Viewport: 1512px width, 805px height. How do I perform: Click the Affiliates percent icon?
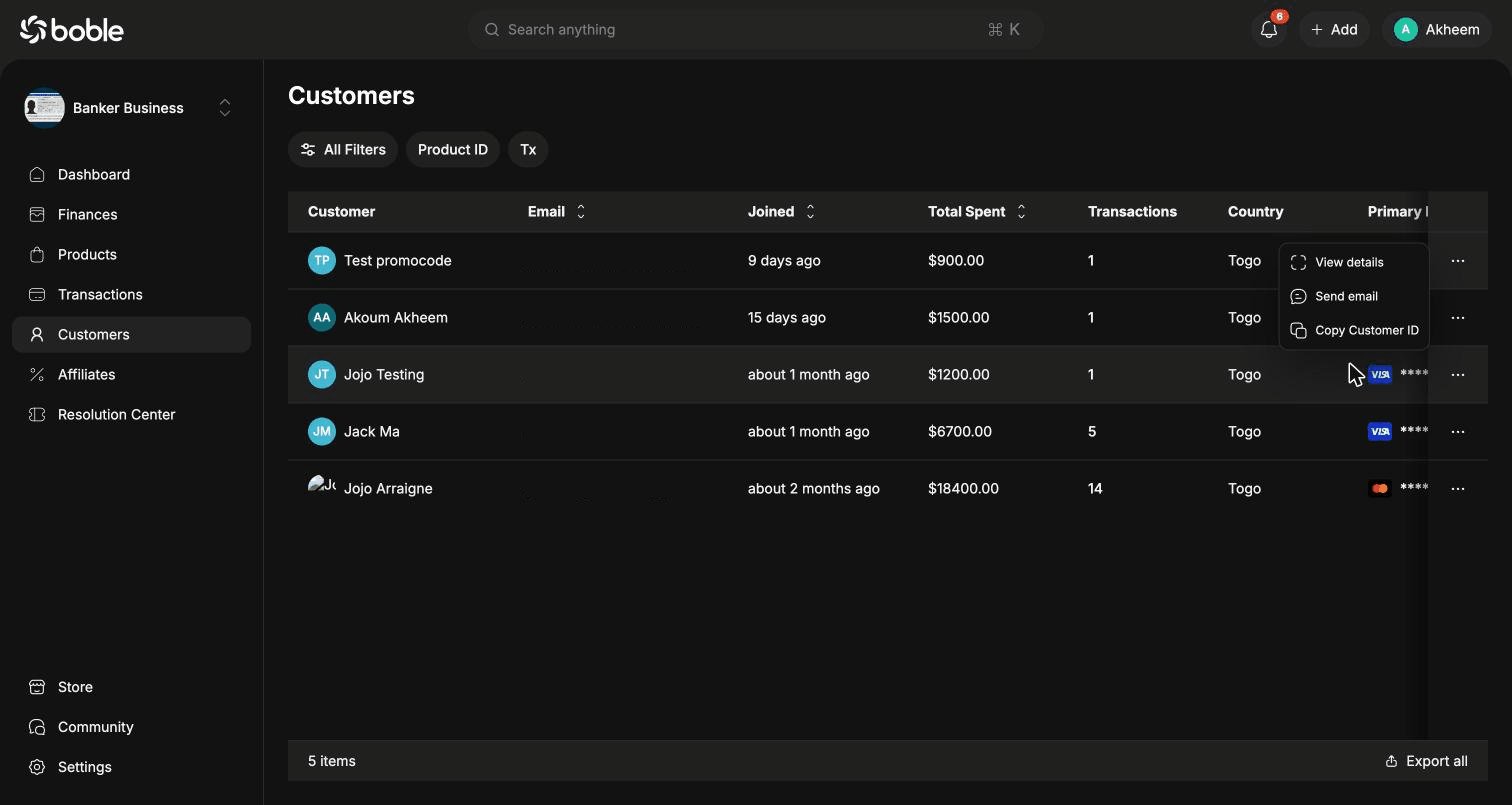[37, 374]
